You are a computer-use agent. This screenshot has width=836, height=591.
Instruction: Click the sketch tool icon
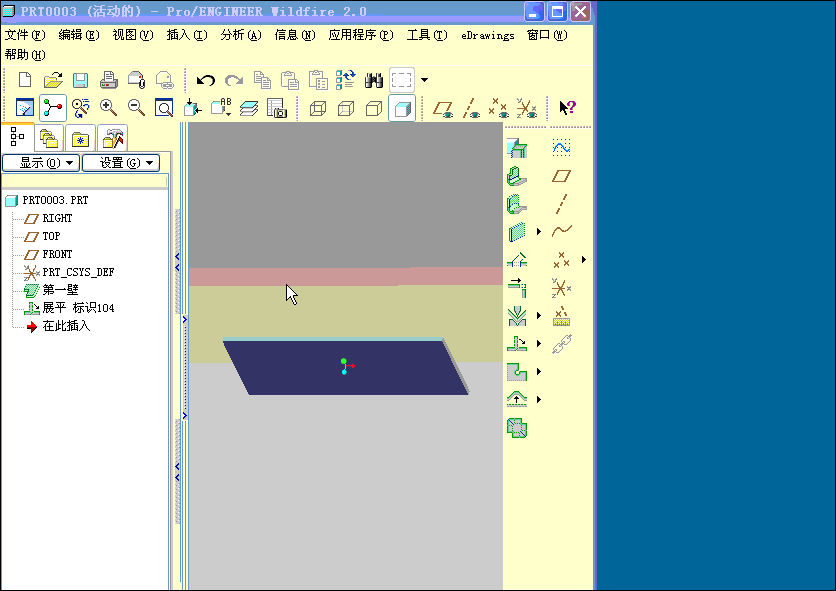[x=561, y=148]
